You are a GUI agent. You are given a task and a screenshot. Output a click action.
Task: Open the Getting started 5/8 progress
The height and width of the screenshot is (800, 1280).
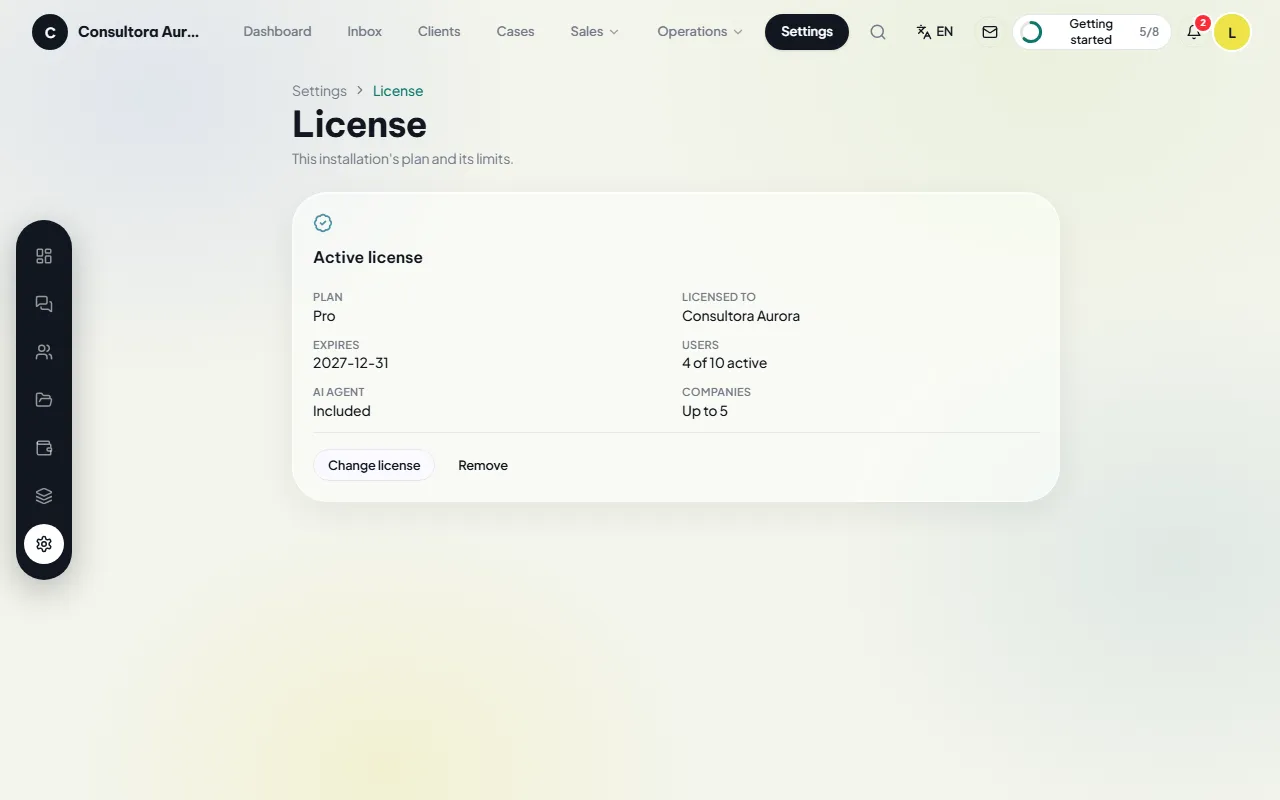1092,32
